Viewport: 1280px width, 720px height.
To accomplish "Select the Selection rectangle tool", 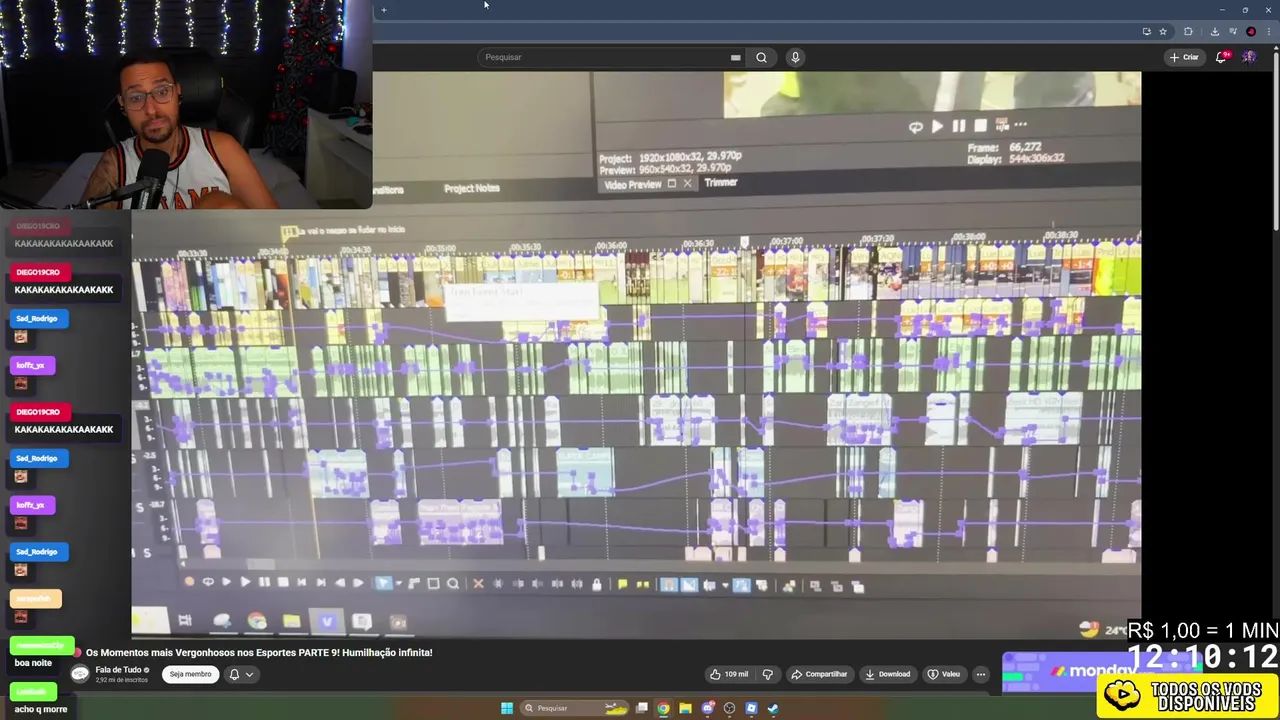I will 433,584.
